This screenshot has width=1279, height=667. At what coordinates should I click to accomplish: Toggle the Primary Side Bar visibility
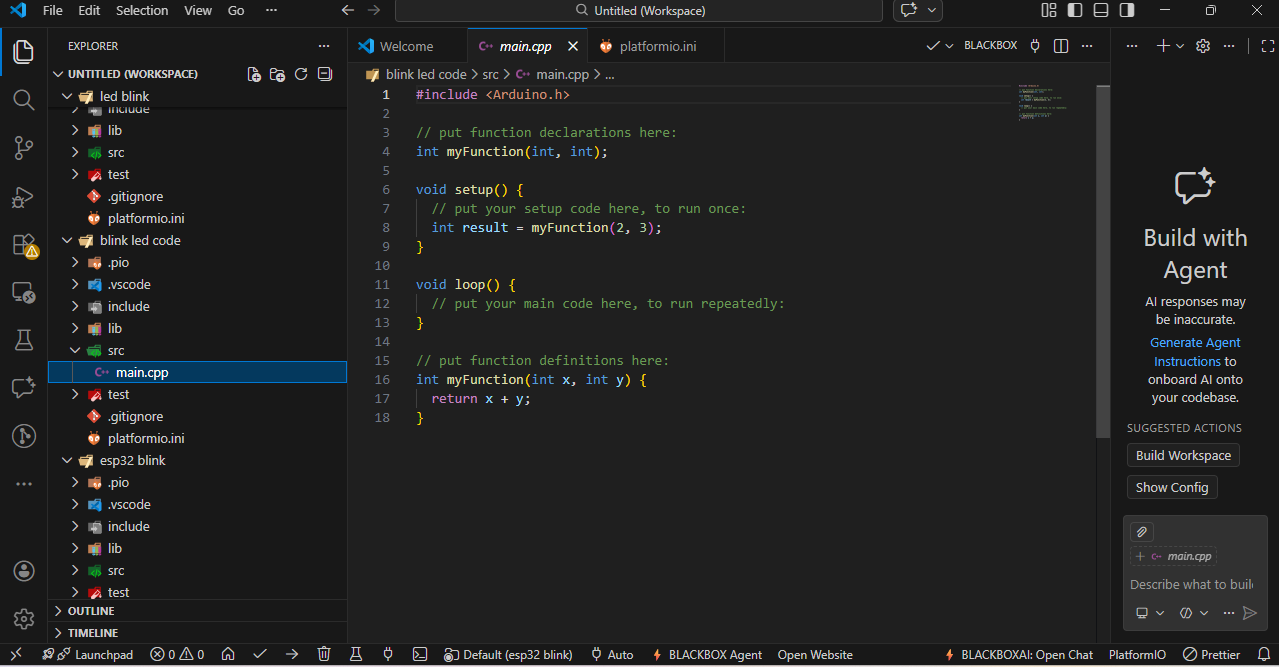tap(1075, 11)
